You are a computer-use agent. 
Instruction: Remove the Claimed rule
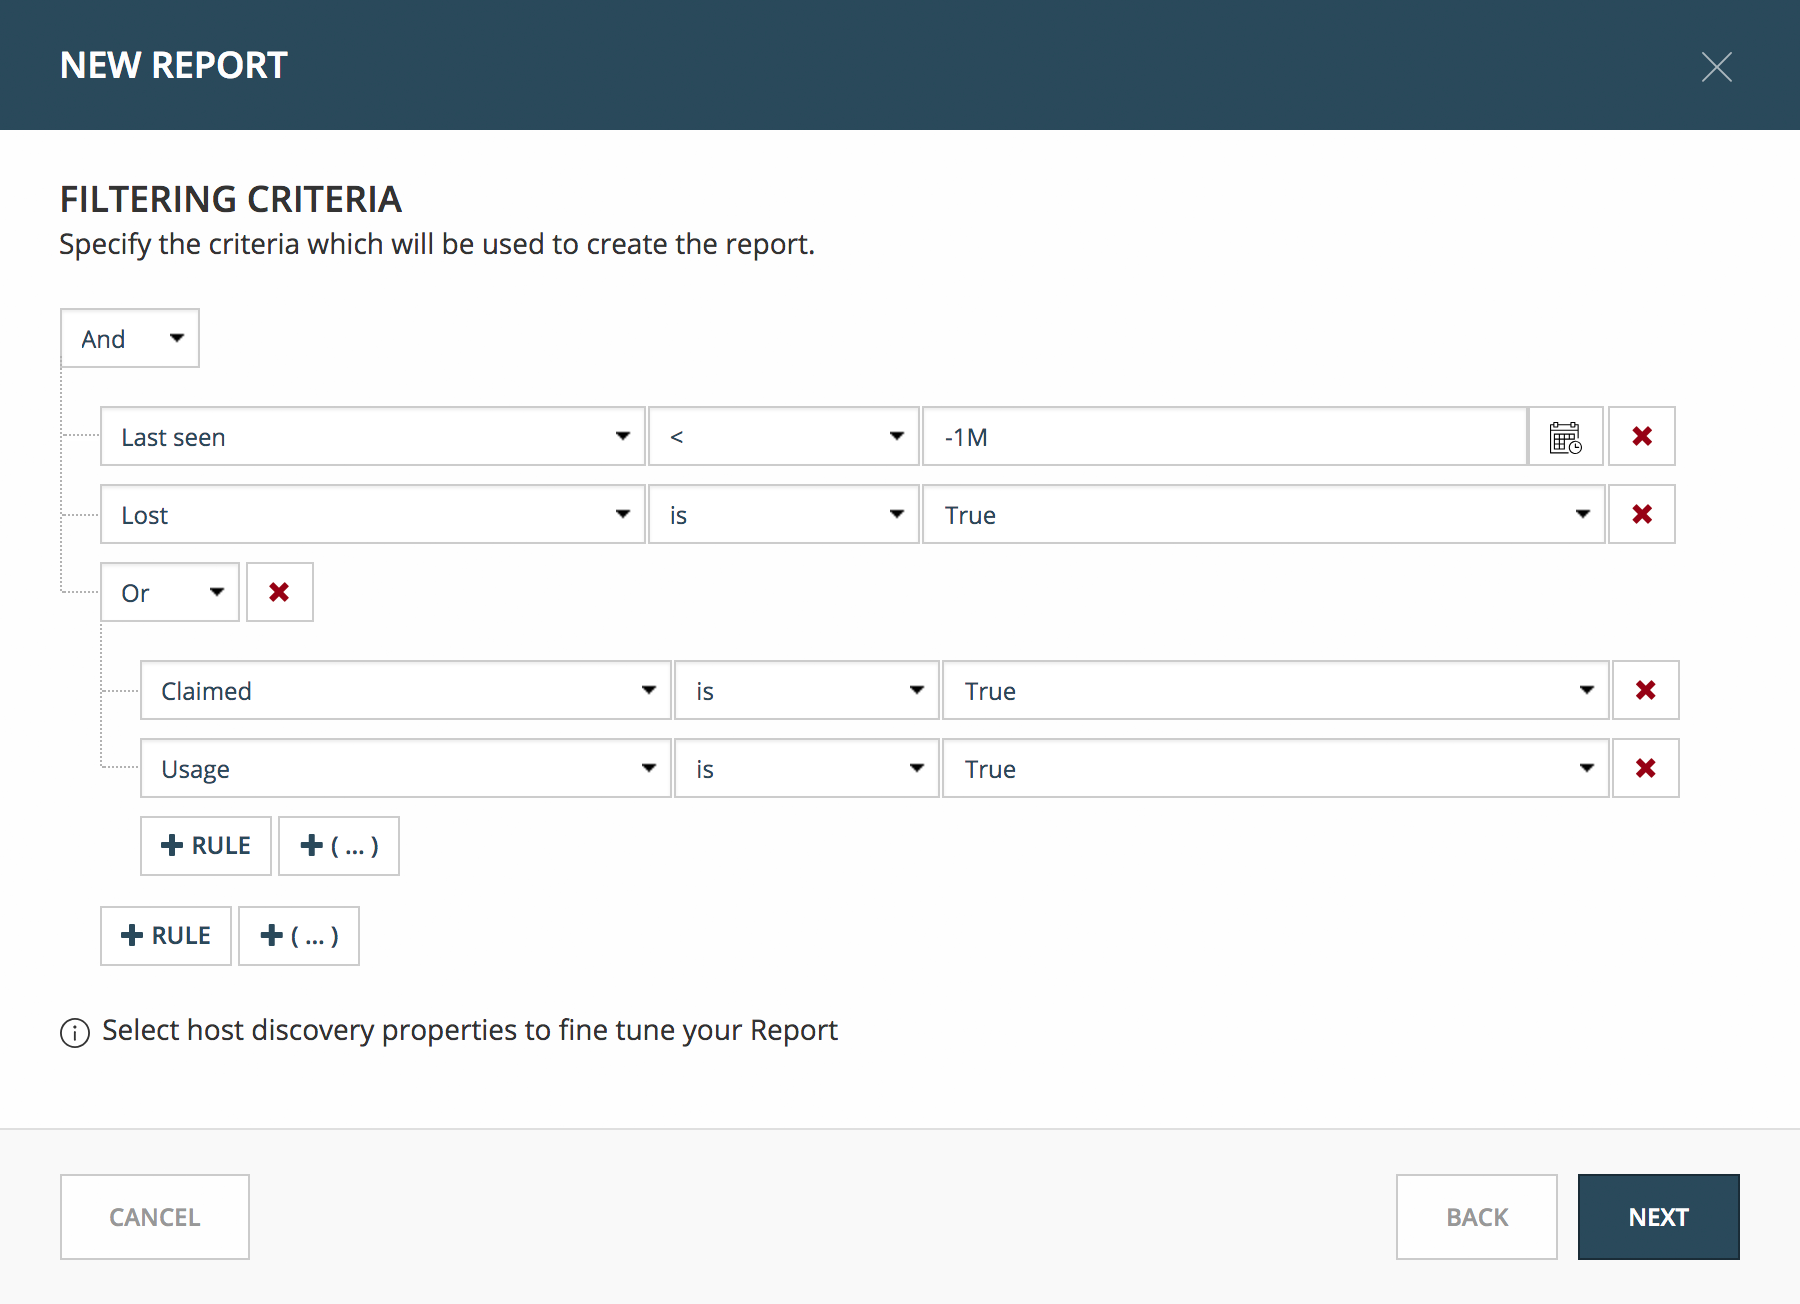(x=1646, y=691)
